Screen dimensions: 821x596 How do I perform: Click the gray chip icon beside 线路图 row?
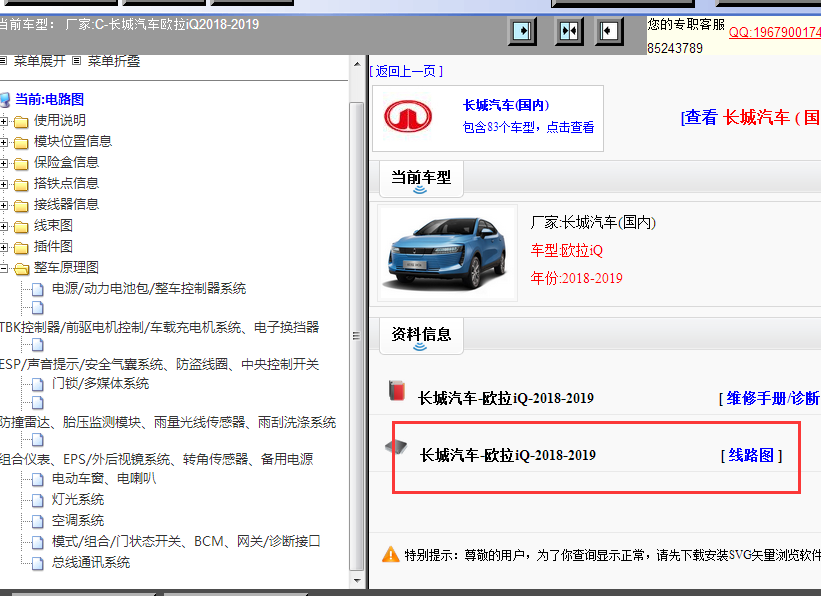[x=396, y=447]
